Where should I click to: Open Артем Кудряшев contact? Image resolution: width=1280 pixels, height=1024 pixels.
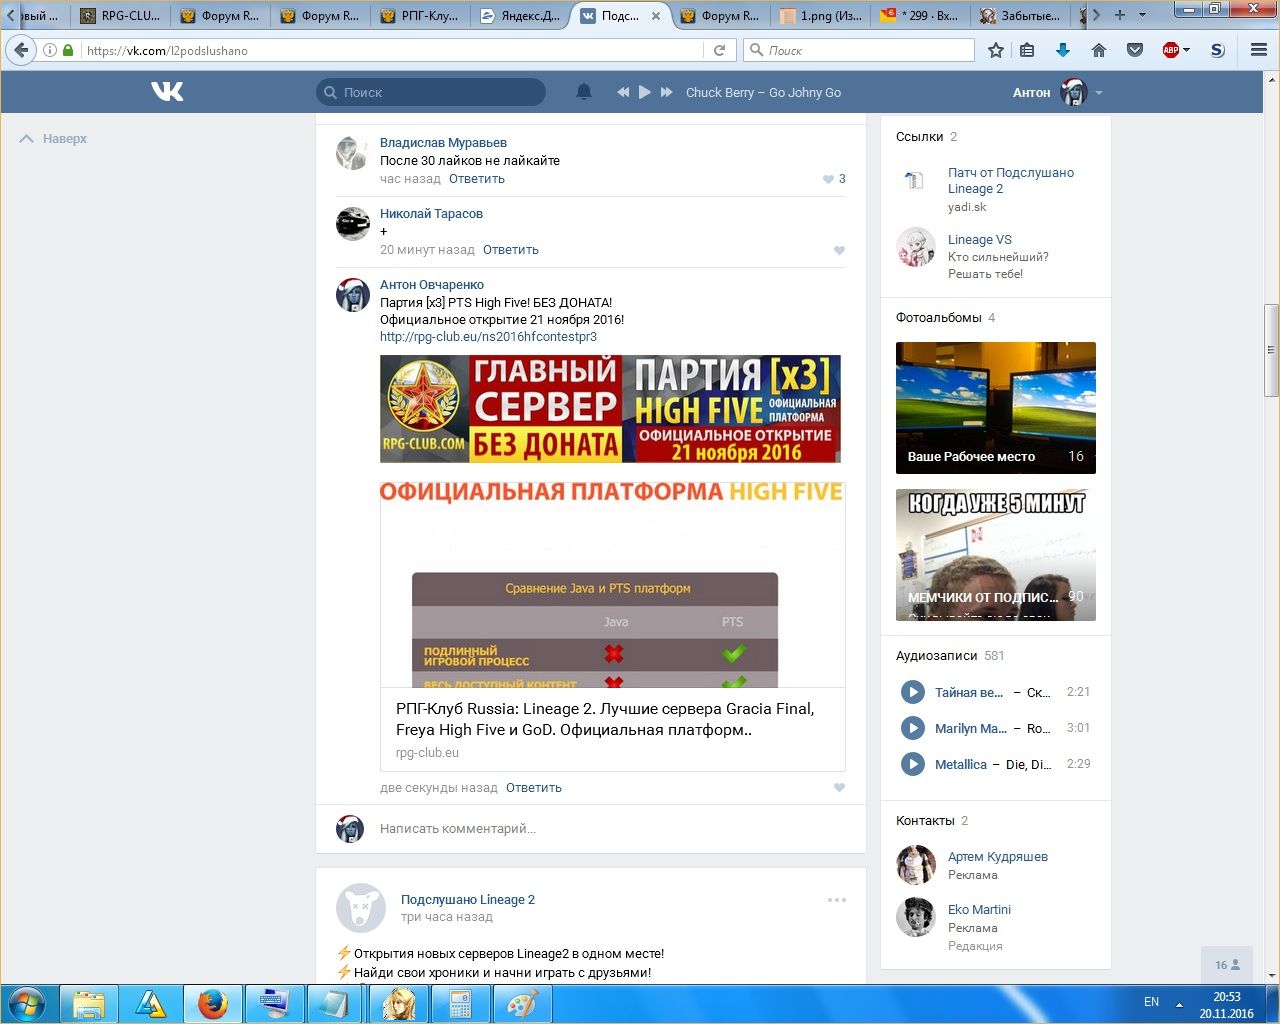click(998, 857)
